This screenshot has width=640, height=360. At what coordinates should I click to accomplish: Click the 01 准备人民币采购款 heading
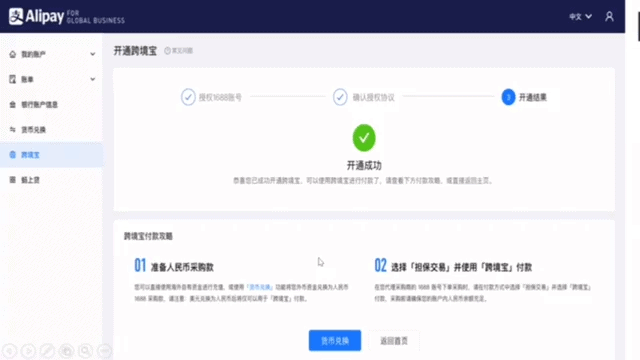(174, 266)
